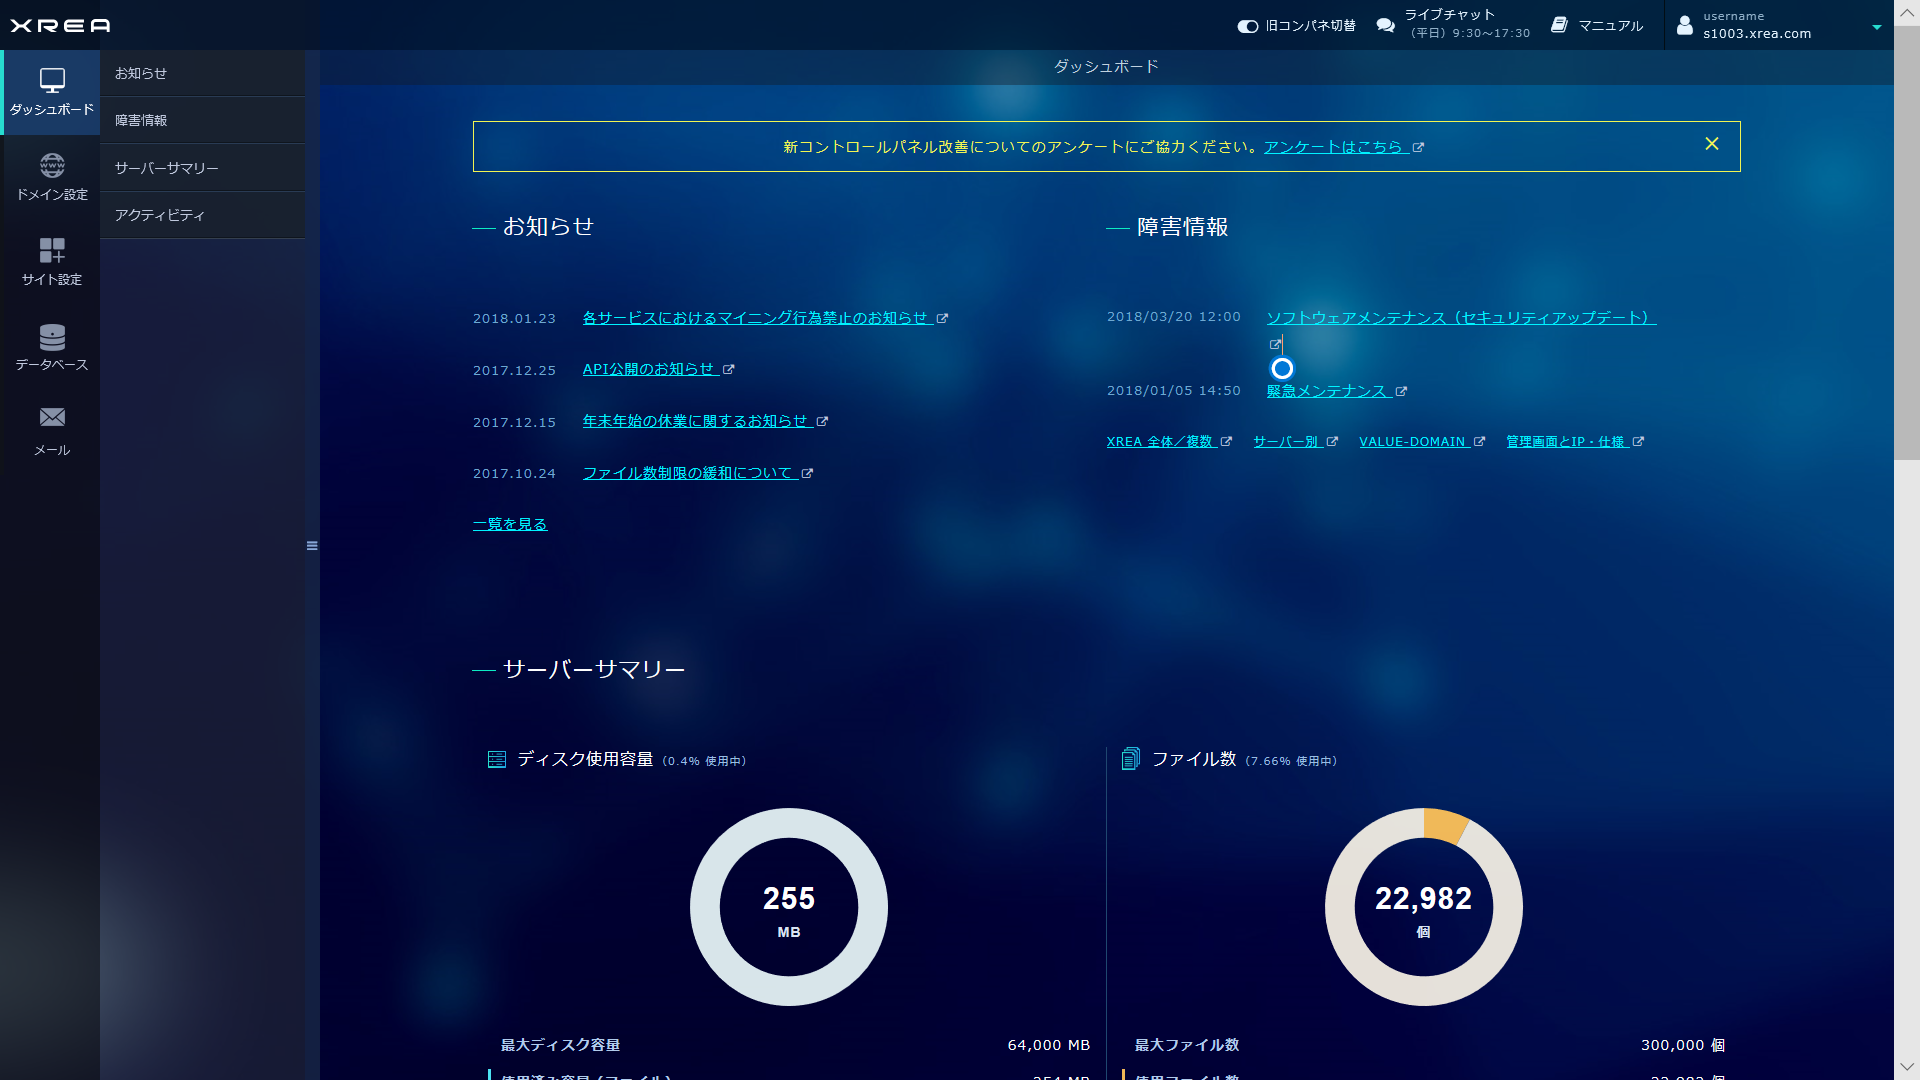Collapse the sidebar submenu handle
Screen dimensions: 1920x1080
(x=312, y=546)
